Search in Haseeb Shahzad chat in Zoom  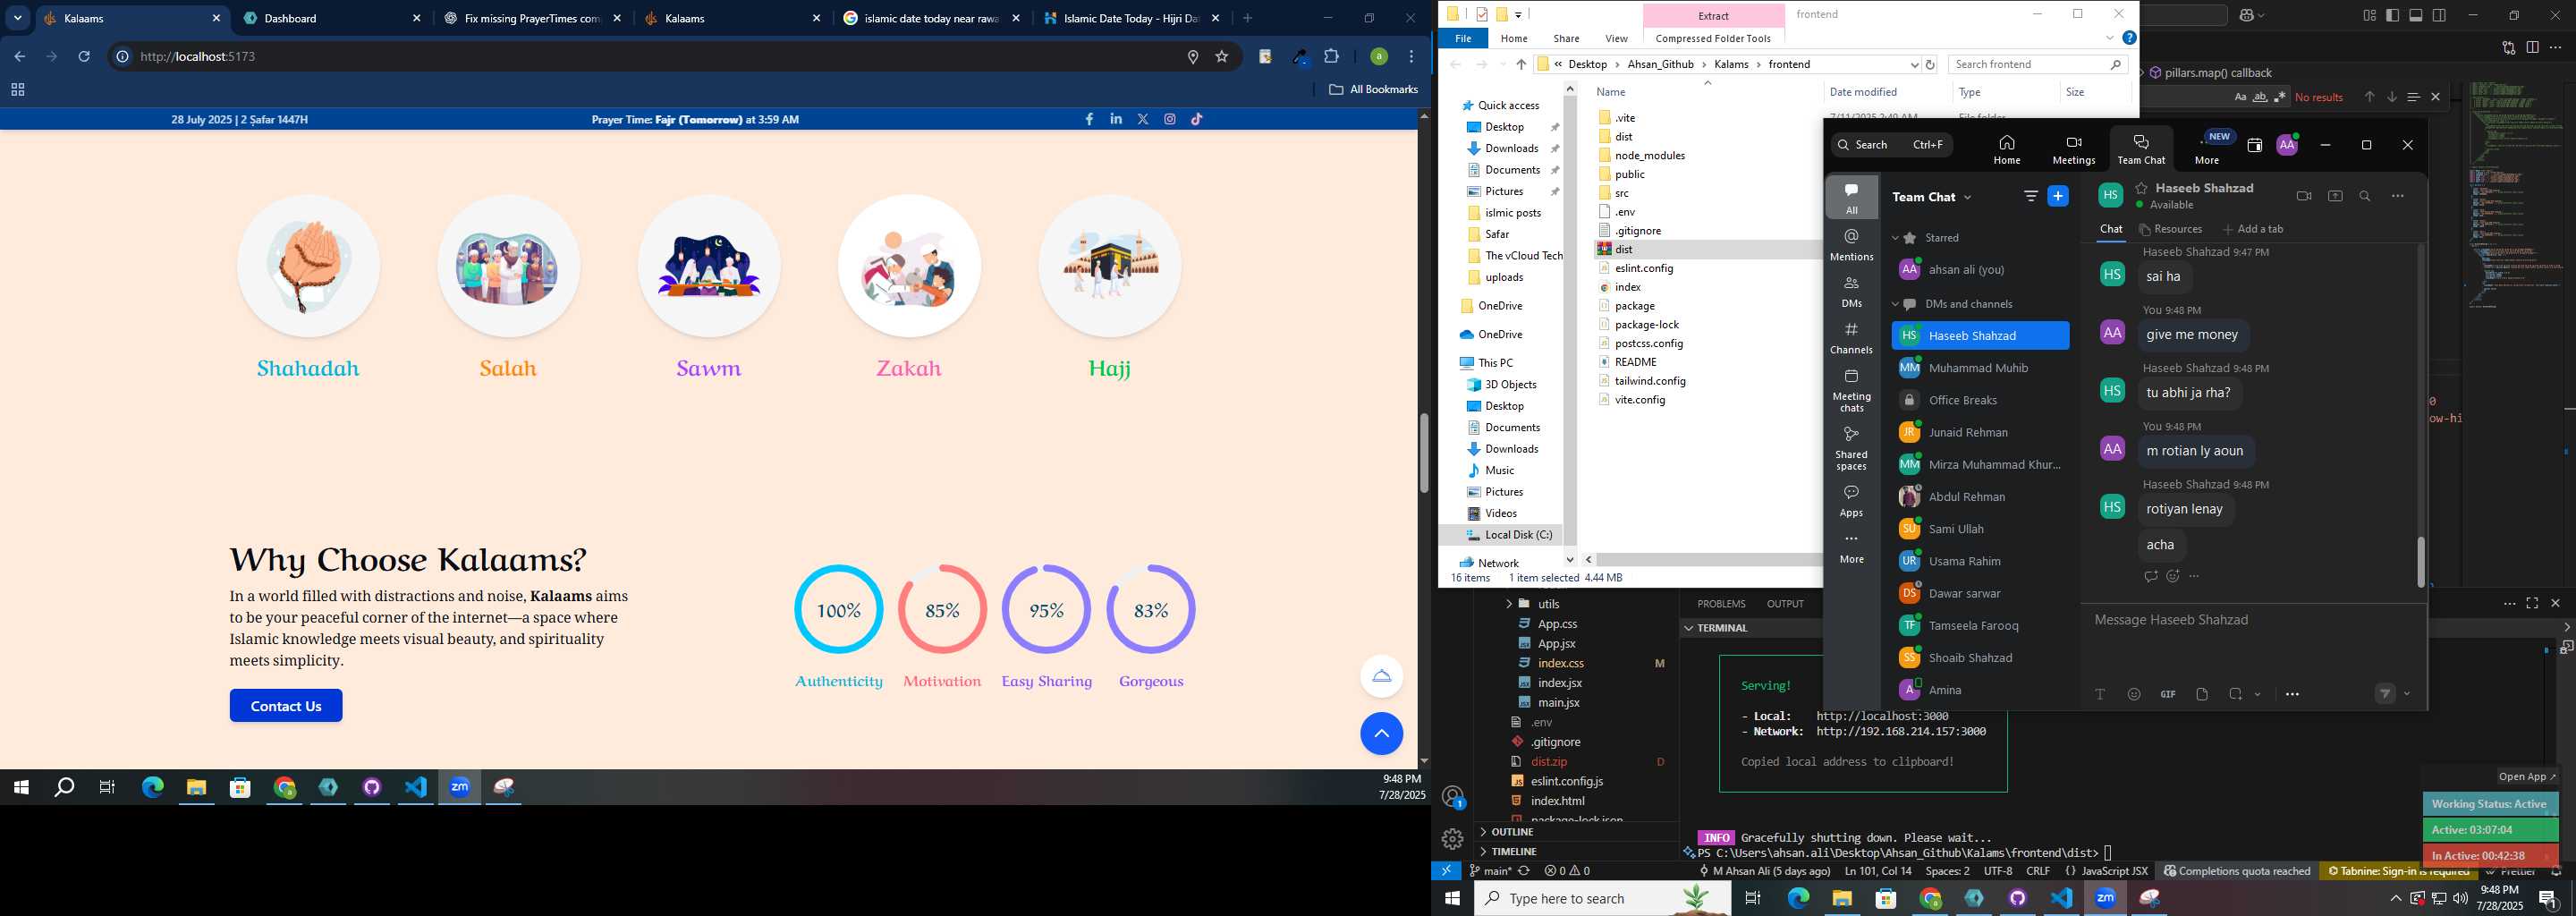[2365, 196]
